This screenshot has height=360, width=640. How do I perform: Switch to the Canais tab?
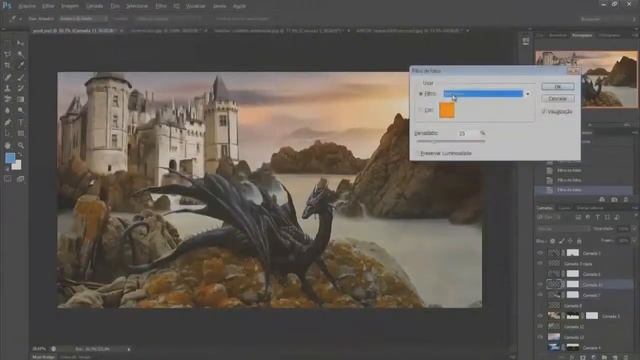pyautogui.click(x=564, y=208)
